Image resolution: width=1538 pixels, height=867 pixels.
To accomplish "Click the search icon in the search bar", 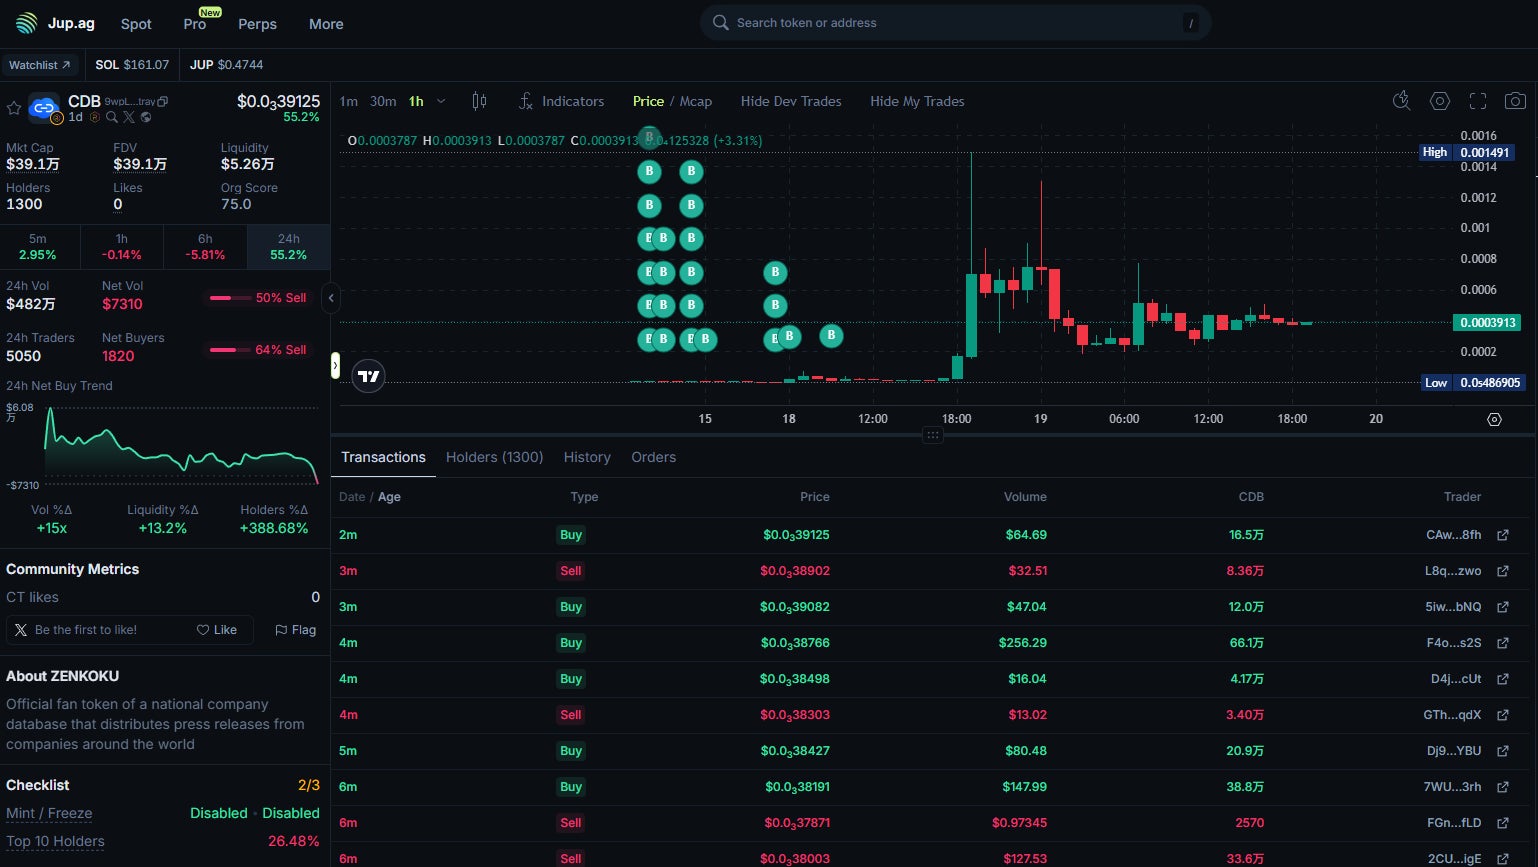I will point(720,23).
